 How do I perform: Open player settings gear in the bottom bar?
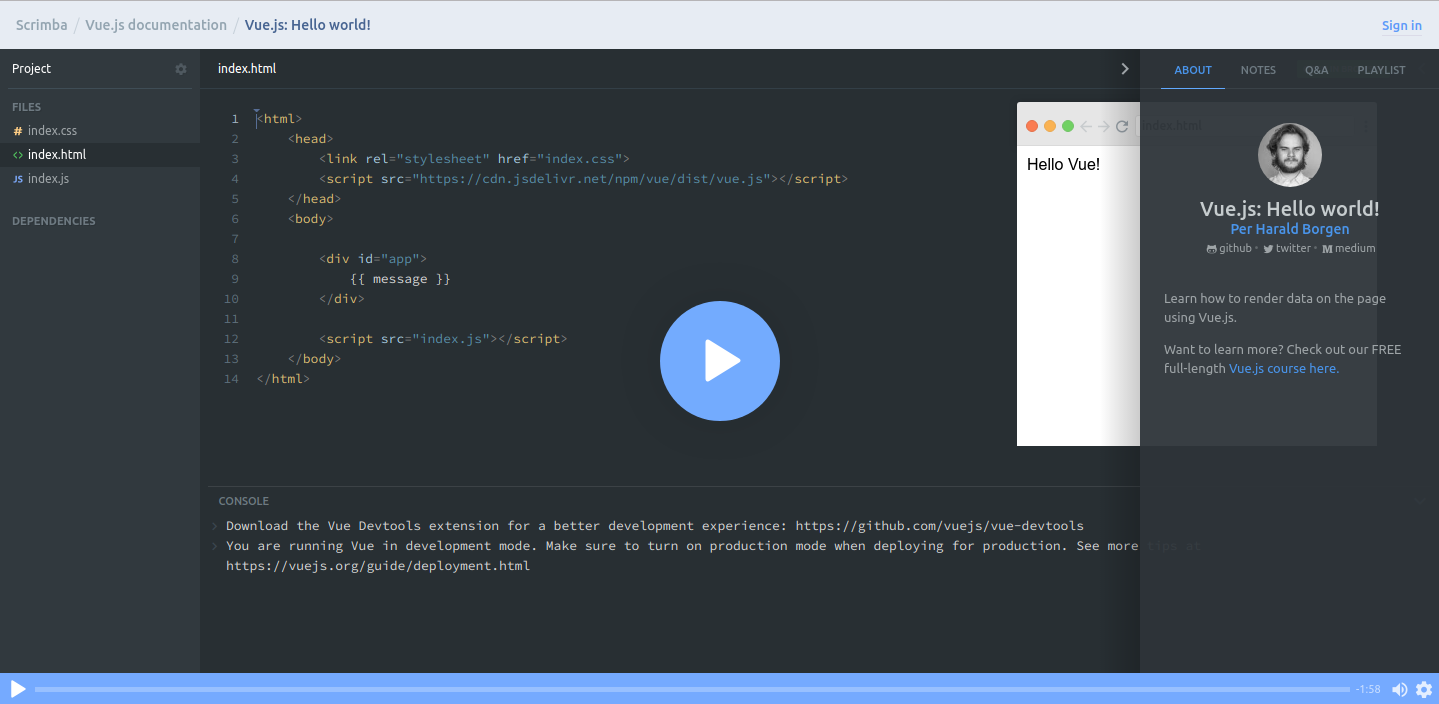click(1424, 689)
